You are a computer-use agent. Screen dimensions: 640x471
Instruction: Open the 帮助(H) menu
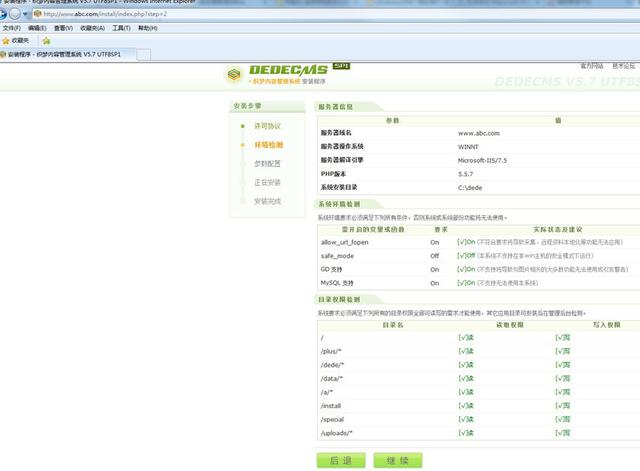pyautogui.click(x=148, y=28)
